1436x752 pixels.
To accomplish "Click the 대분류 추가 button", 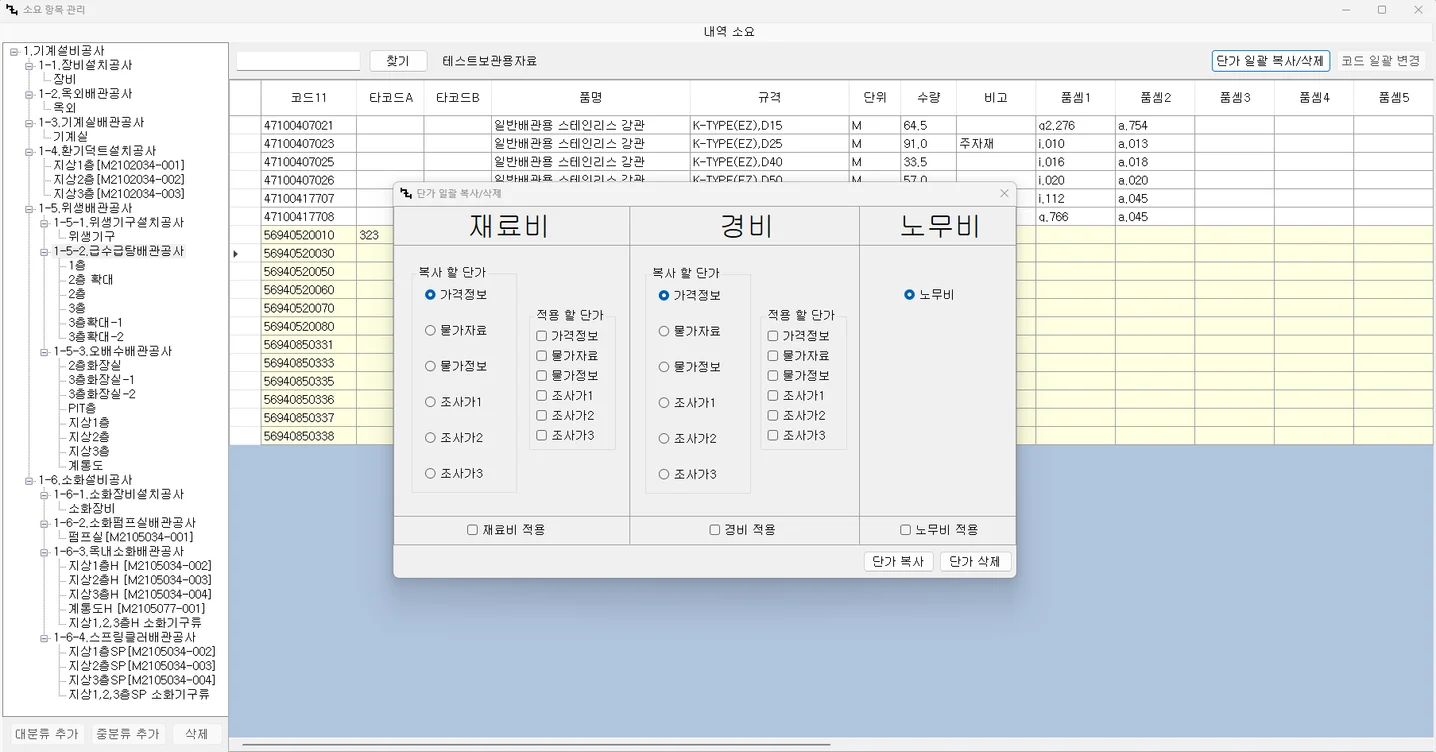I will point(46,734).
